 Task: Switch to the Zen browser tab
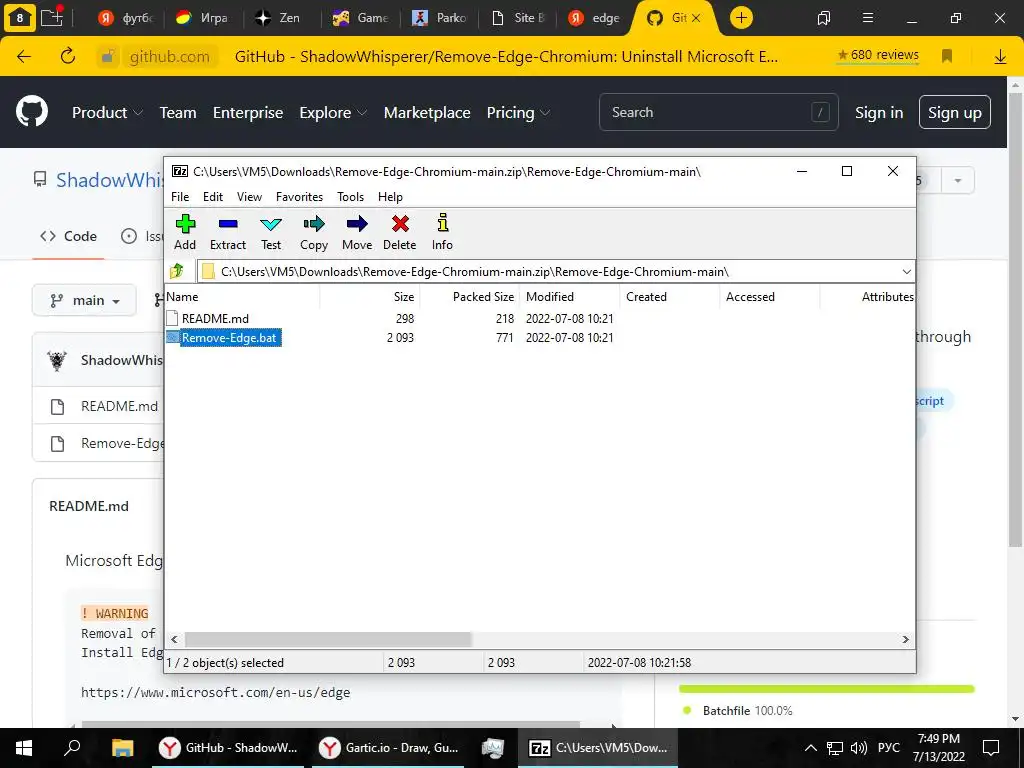[278, 18]
